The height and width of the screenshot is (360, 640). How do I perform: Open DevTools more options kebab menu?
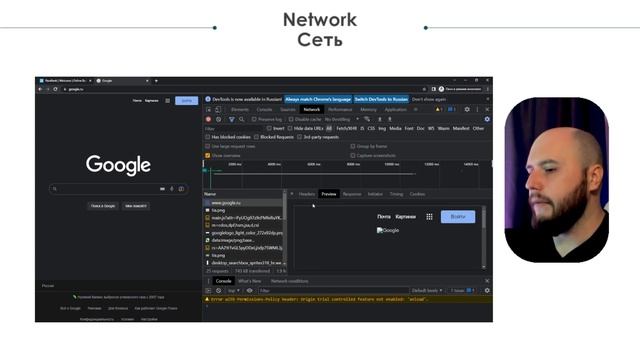477,109
